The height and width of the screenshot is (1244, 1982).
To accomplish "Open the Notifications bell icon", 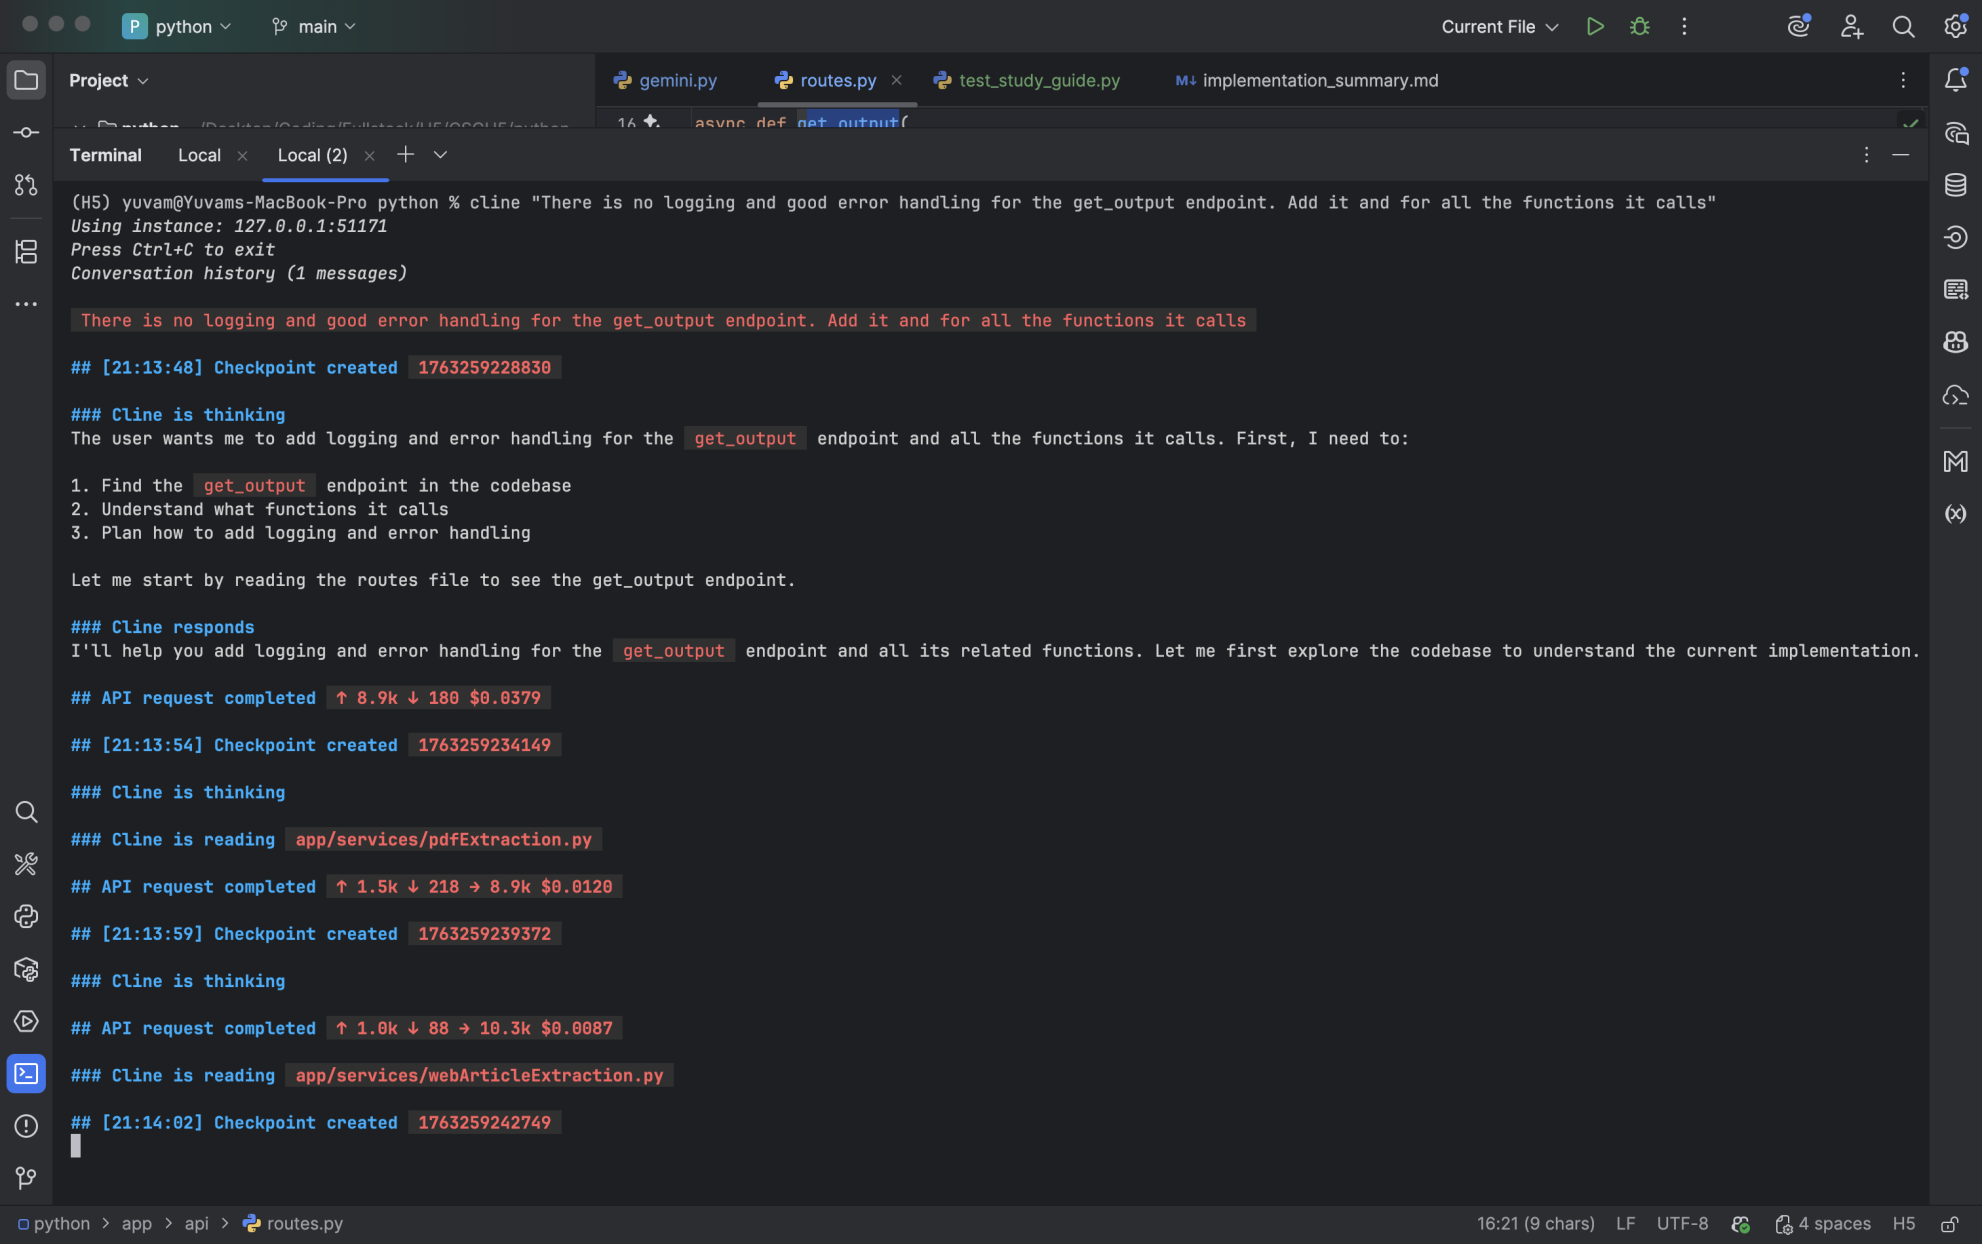I will [1955, 80].
